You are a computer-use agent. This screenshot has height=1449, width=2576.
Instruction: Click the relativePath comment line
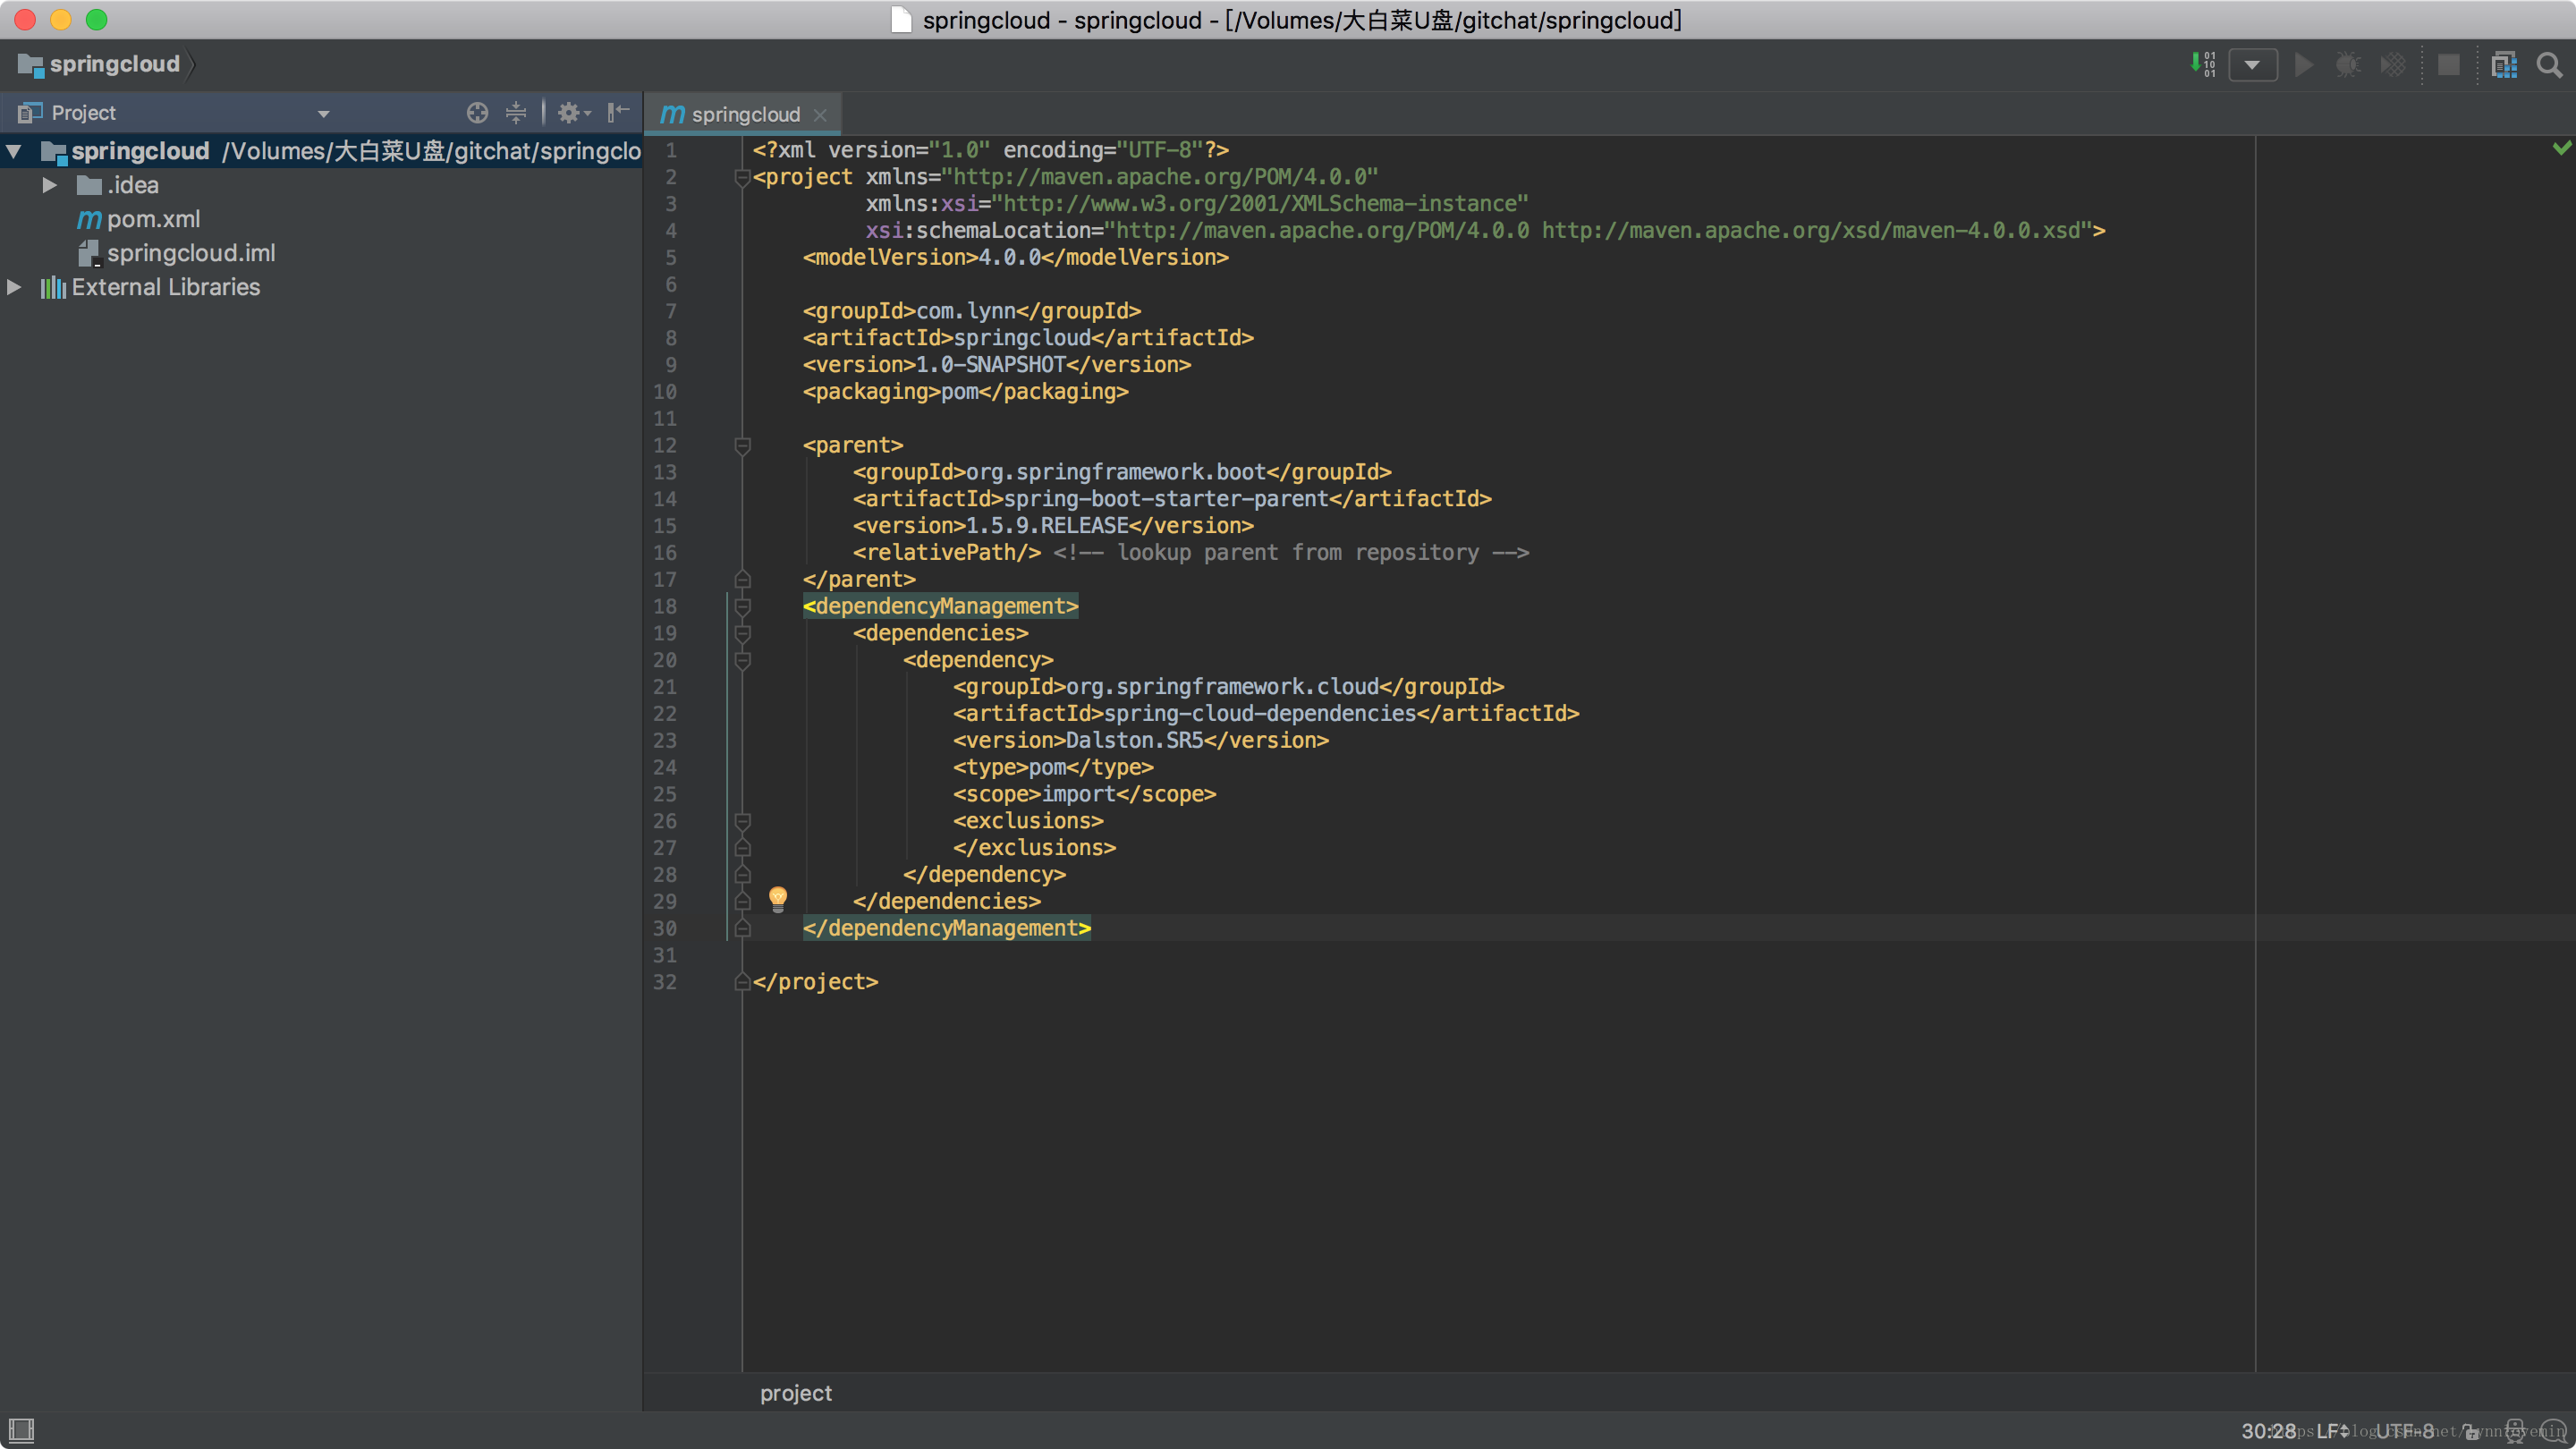(1190, 552)
